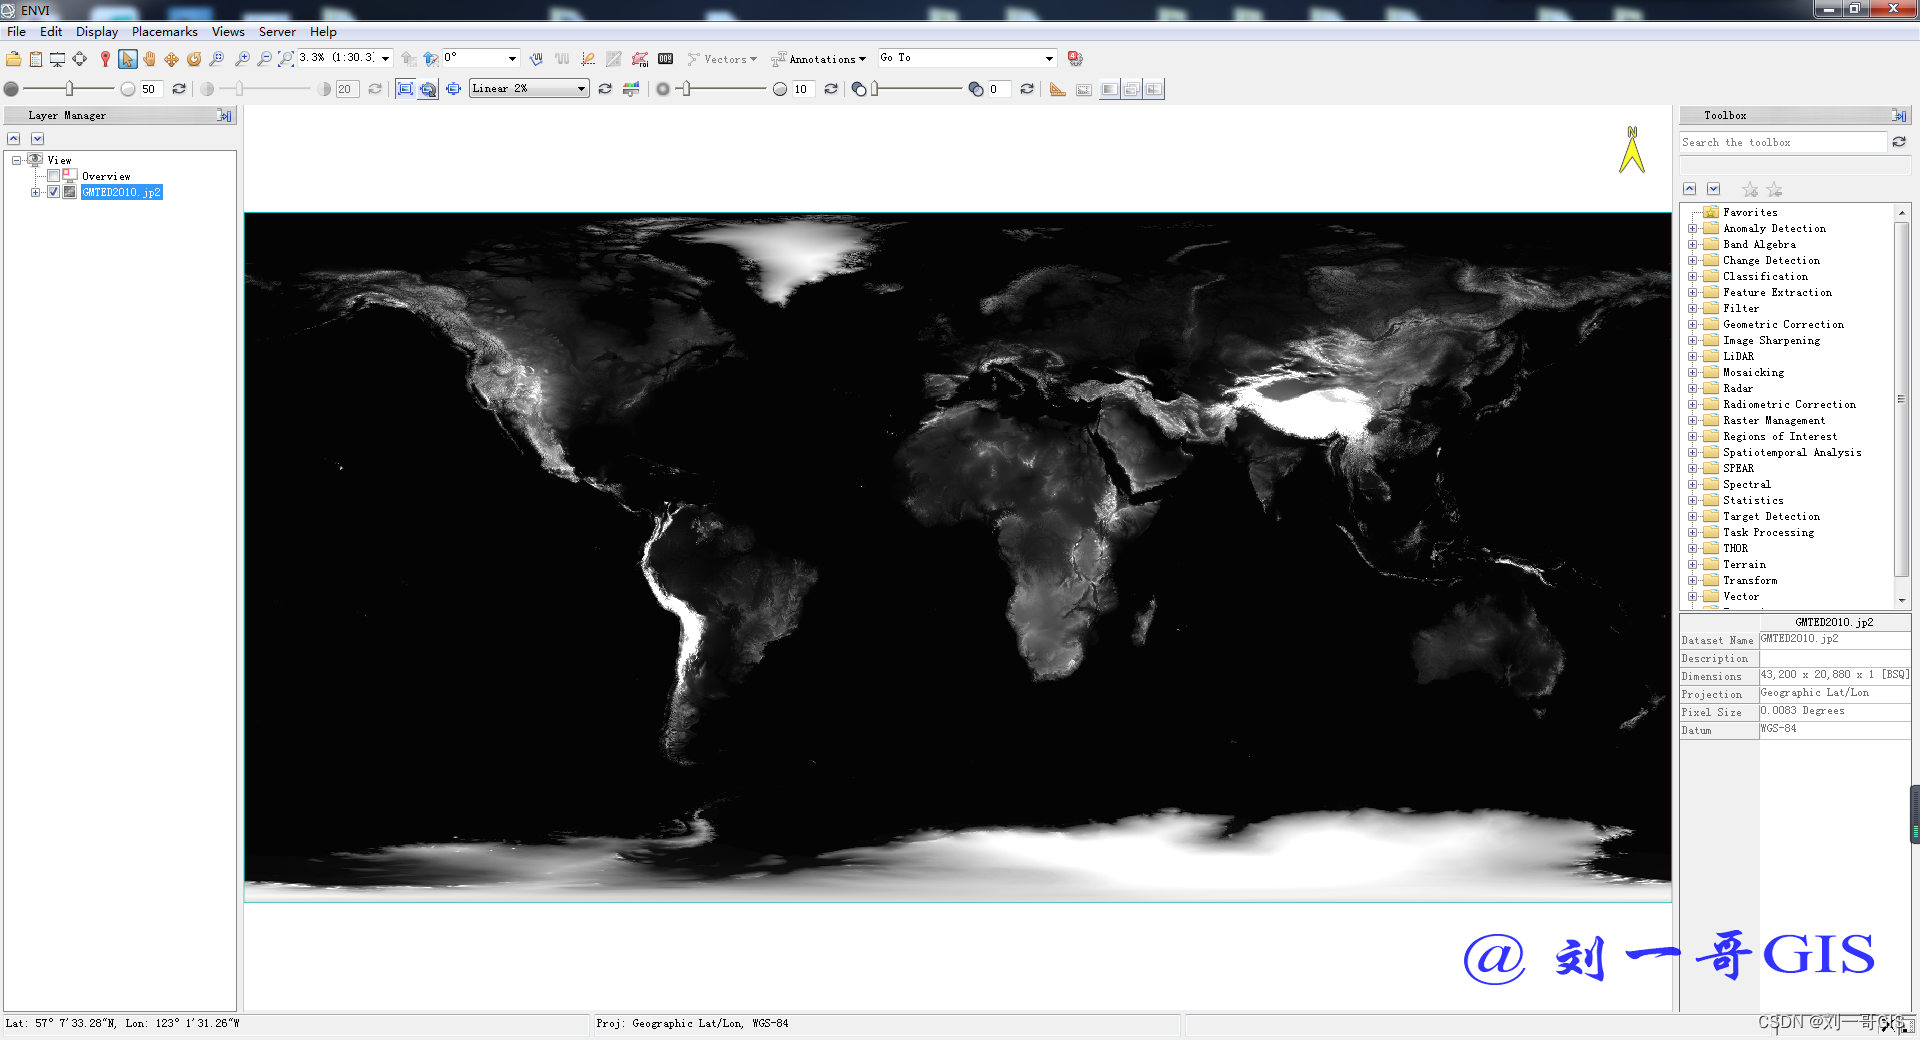Open the Display menu
Screen dimensions: 1920x1040
tap(96, 32)
